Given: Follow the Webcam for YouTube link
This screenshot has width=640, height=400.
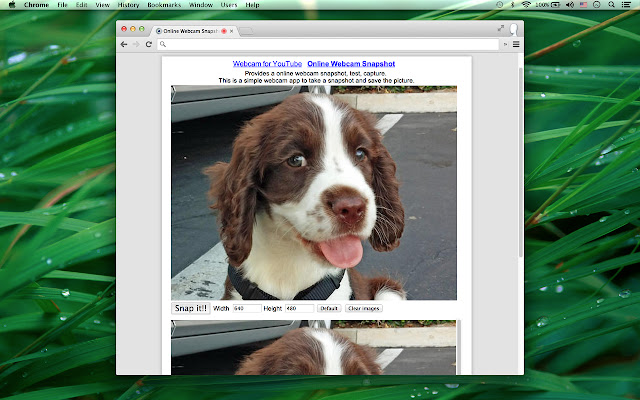Looking at the screenshot, I should pyautogui.click(x=267, y=64).
